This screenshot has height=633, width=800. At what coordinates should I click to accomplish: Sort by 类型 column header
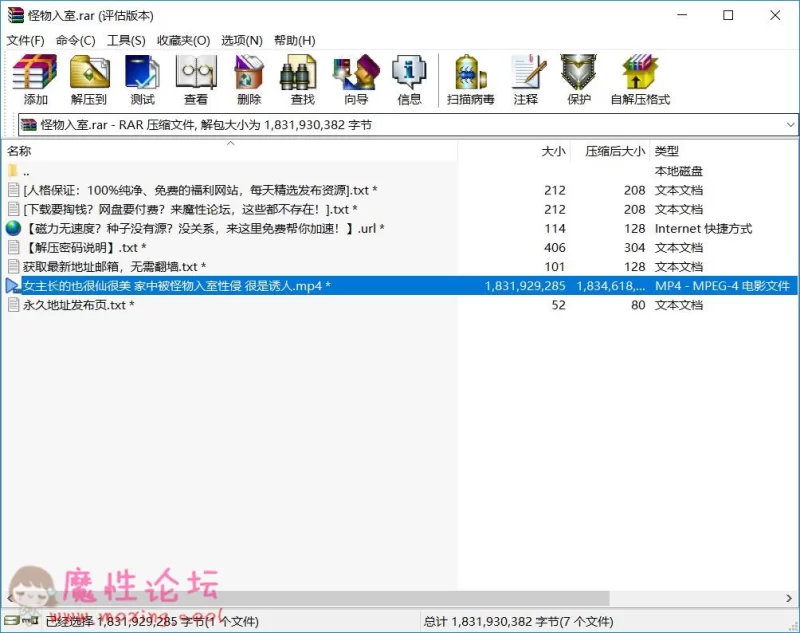724,151
